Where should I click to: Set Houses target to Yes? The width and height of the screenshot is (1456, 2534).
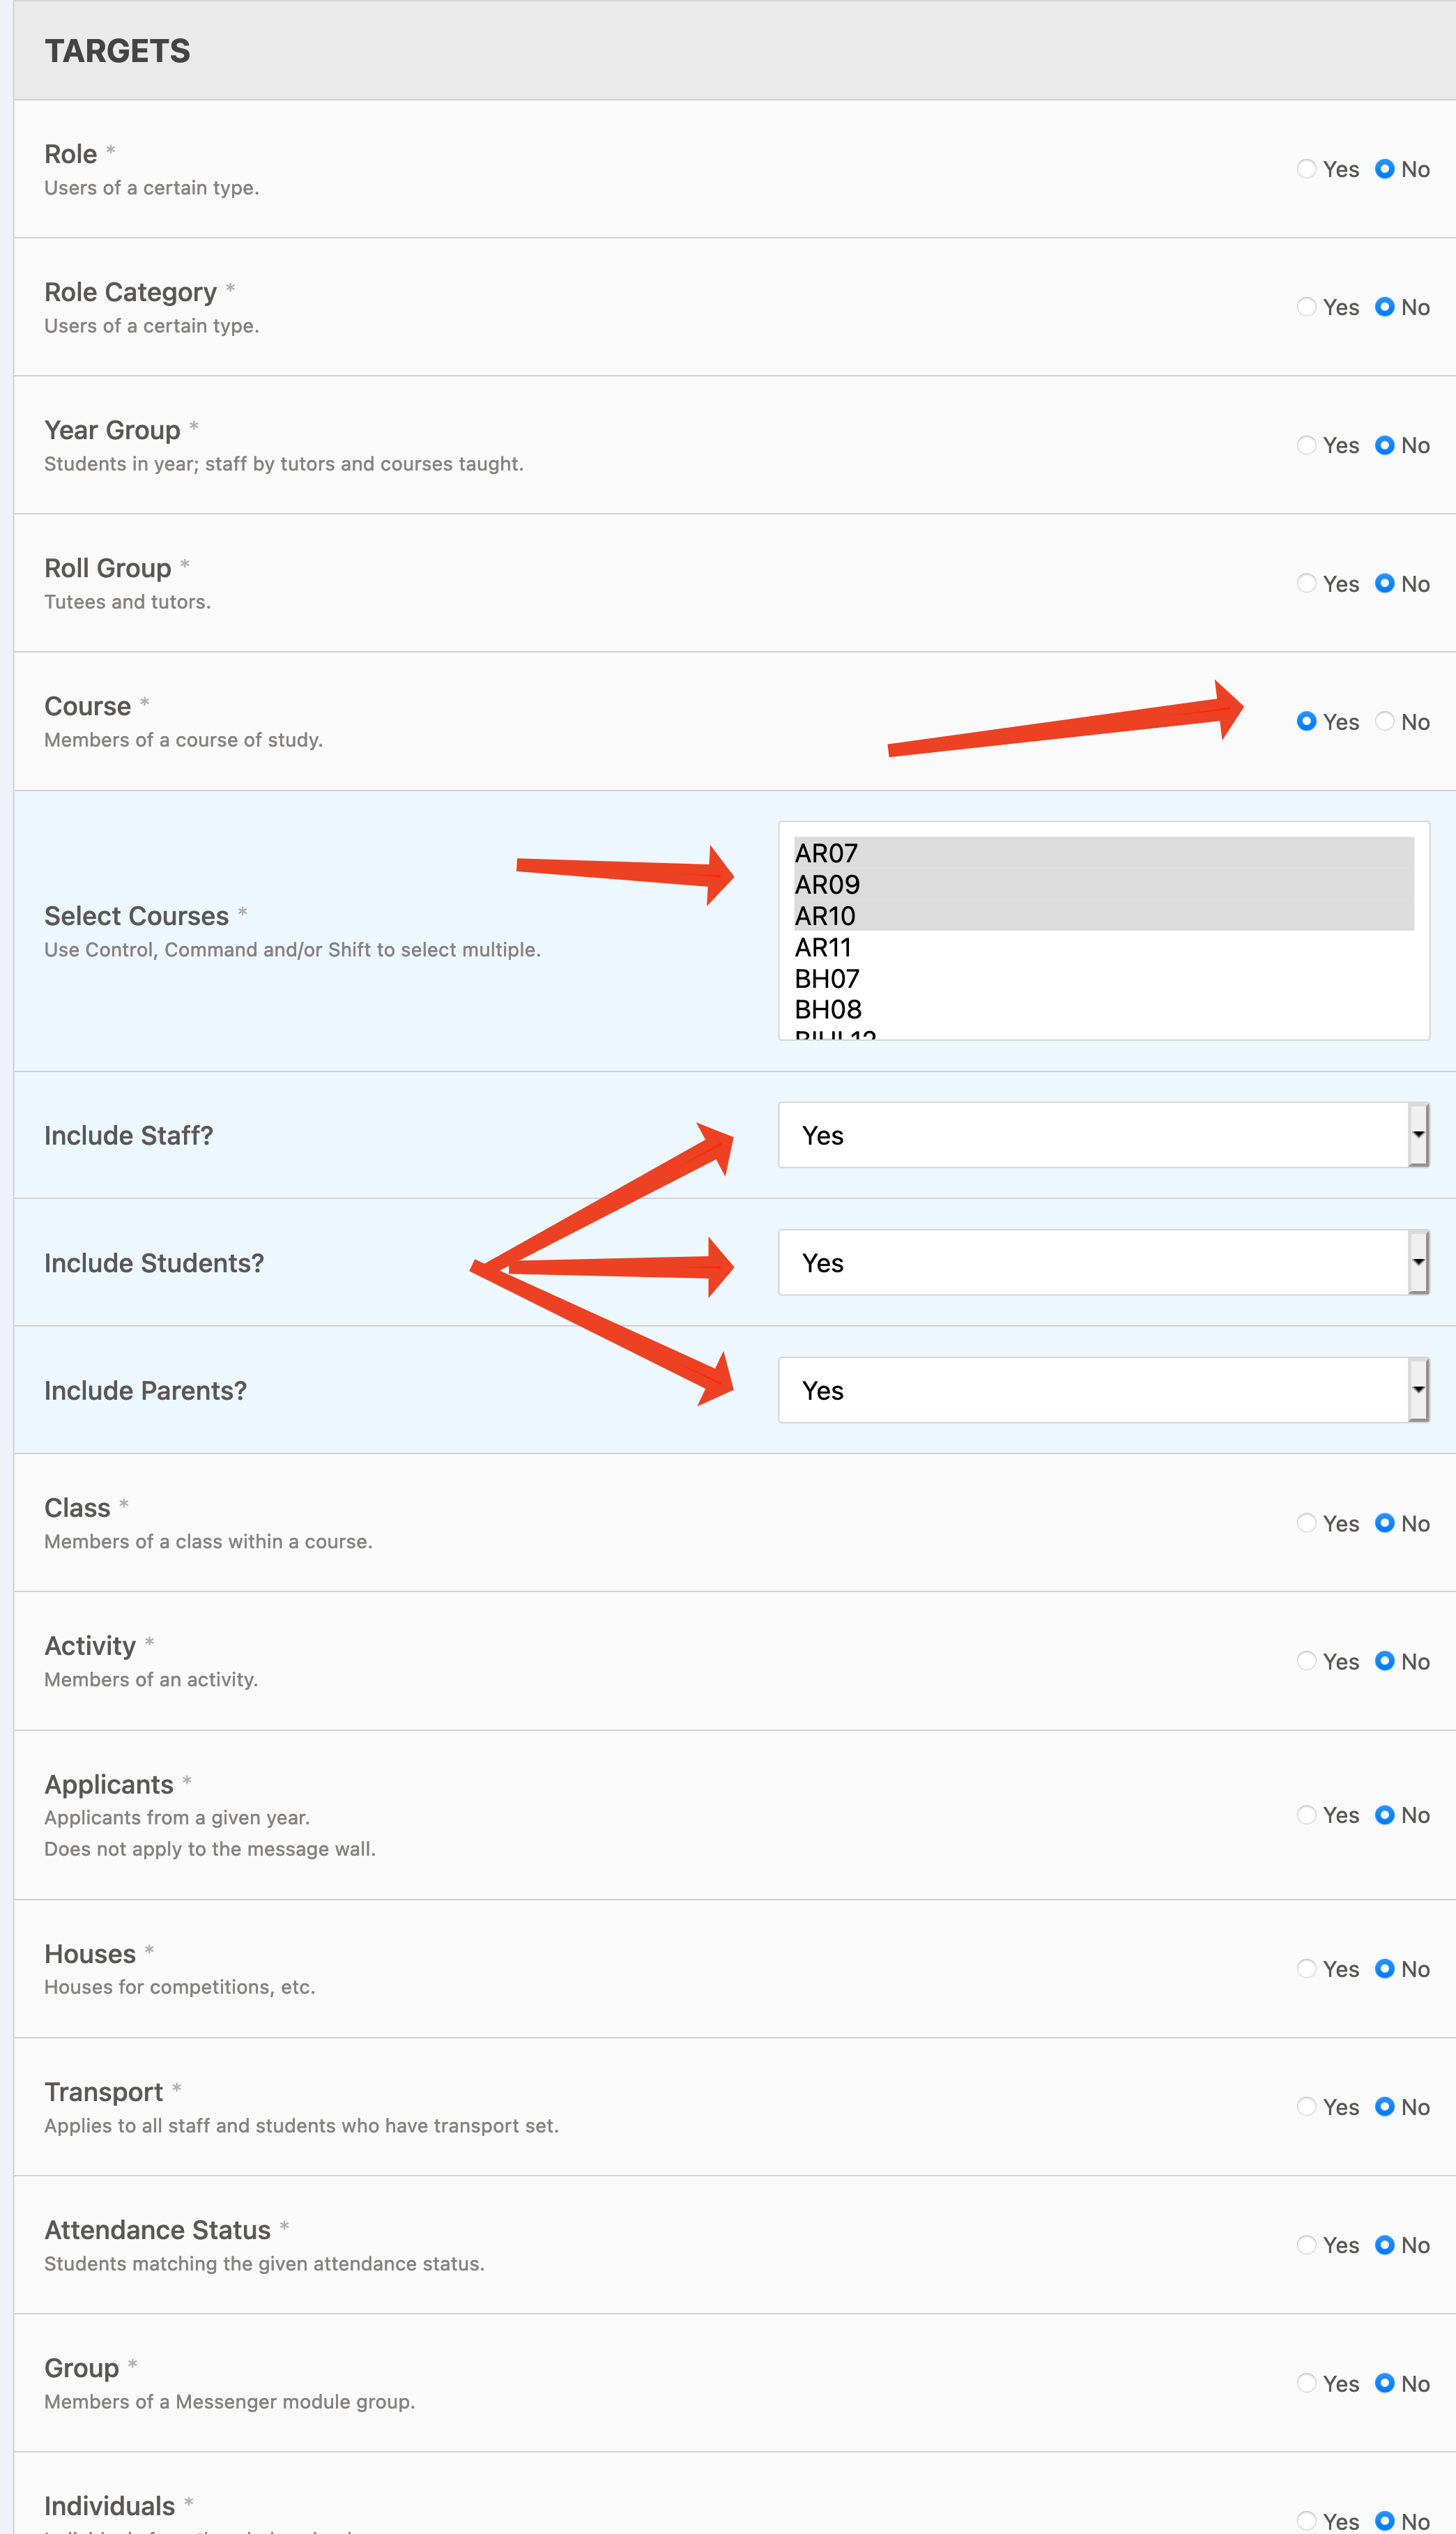[x=1306, y=1969]
